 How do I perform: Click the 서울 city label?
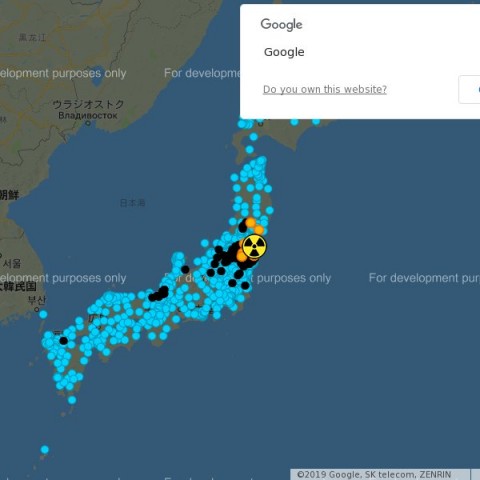[12, 264]
